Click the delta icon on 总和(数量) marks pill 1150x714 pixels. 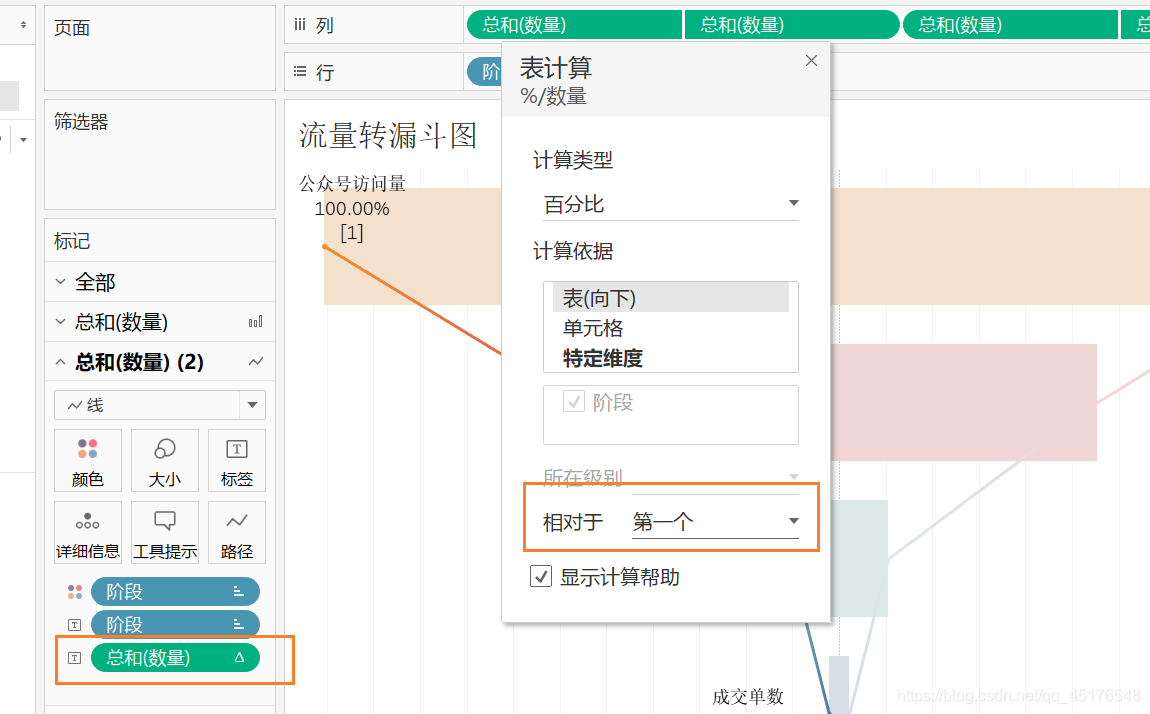pos(239,658)
